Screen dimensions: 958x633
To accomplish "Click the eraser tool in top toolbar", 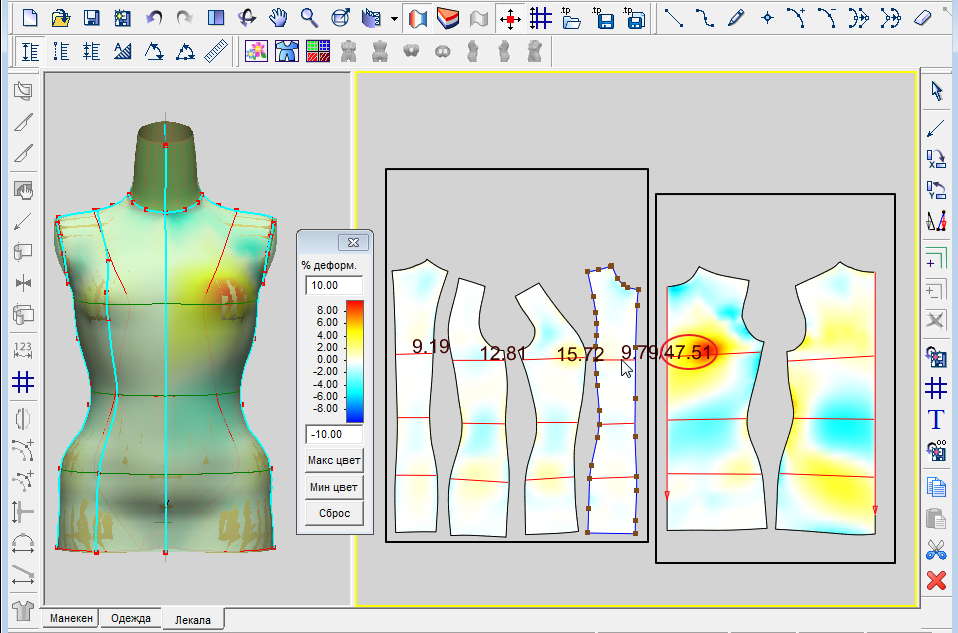I will (922, 18).
